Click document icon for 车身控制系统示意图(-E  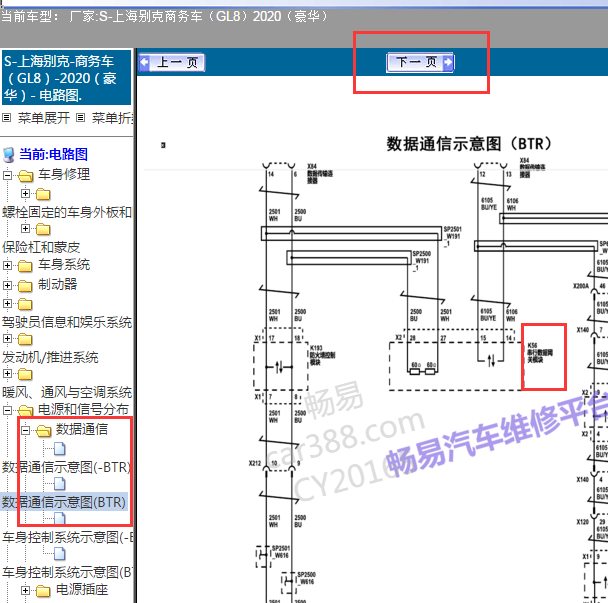59,518
